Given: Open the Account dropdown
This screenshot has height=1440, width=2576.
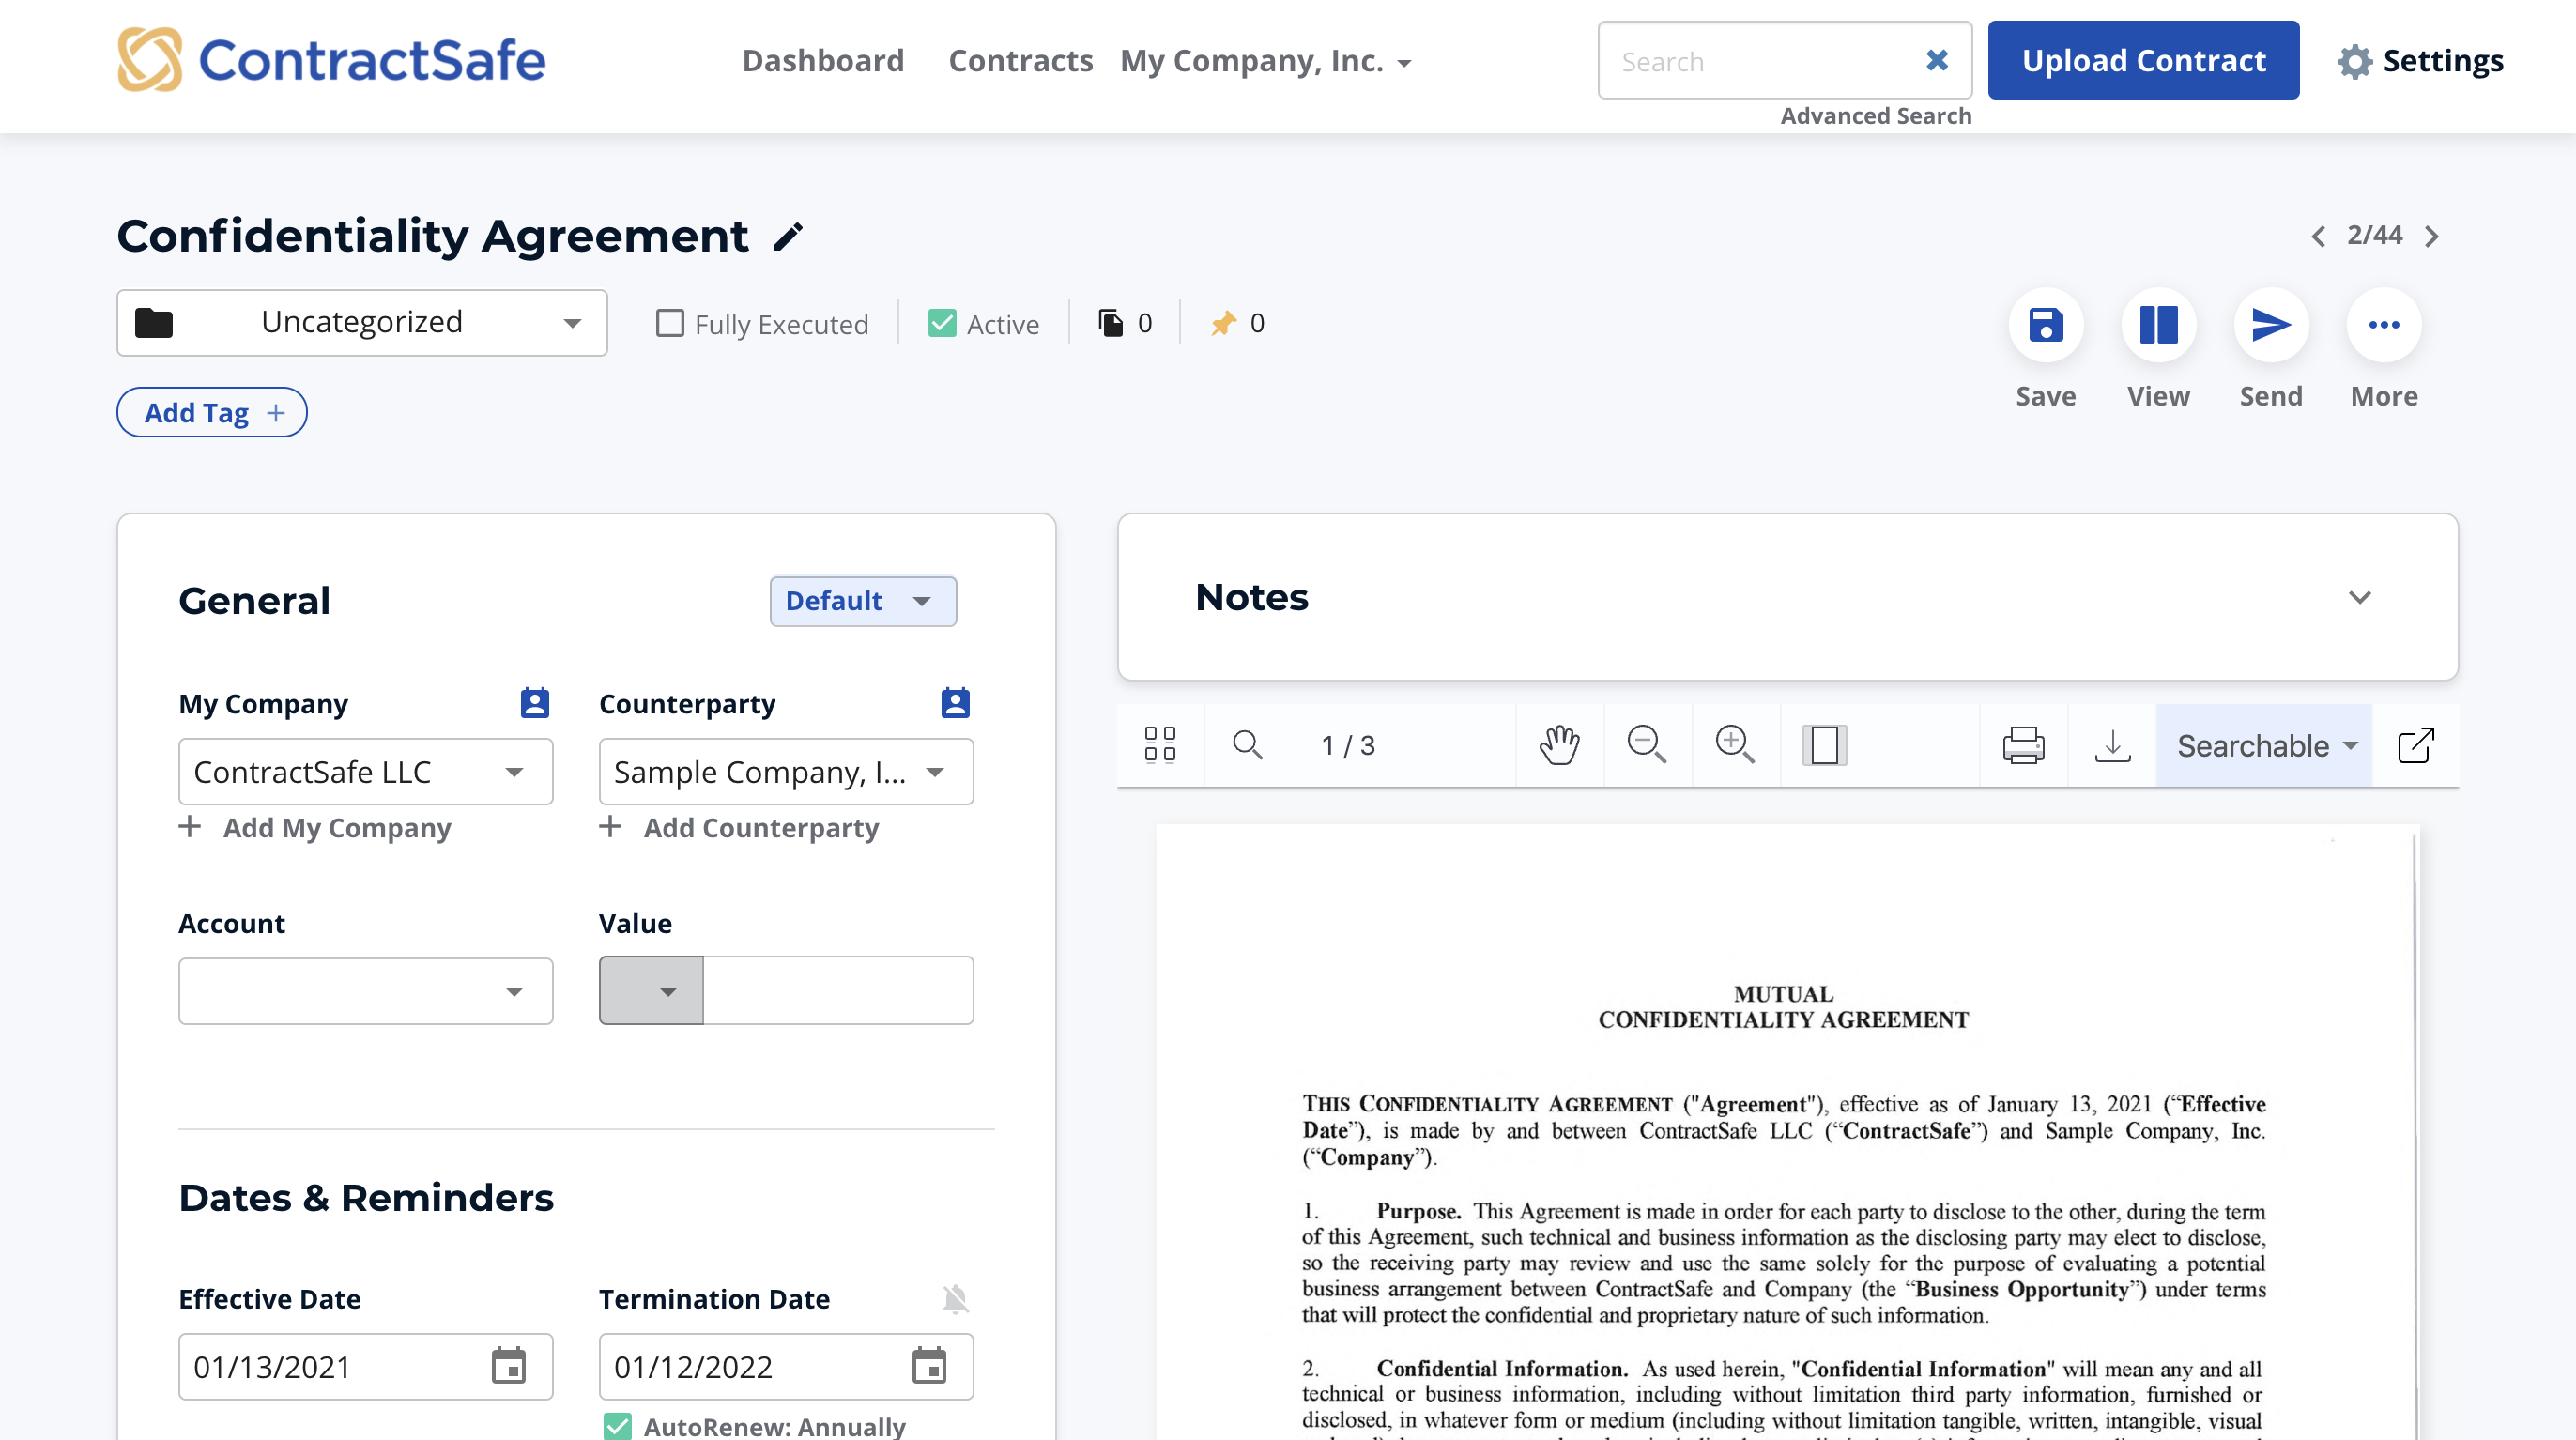Looking at the screenshot, I should coord(365,991).
